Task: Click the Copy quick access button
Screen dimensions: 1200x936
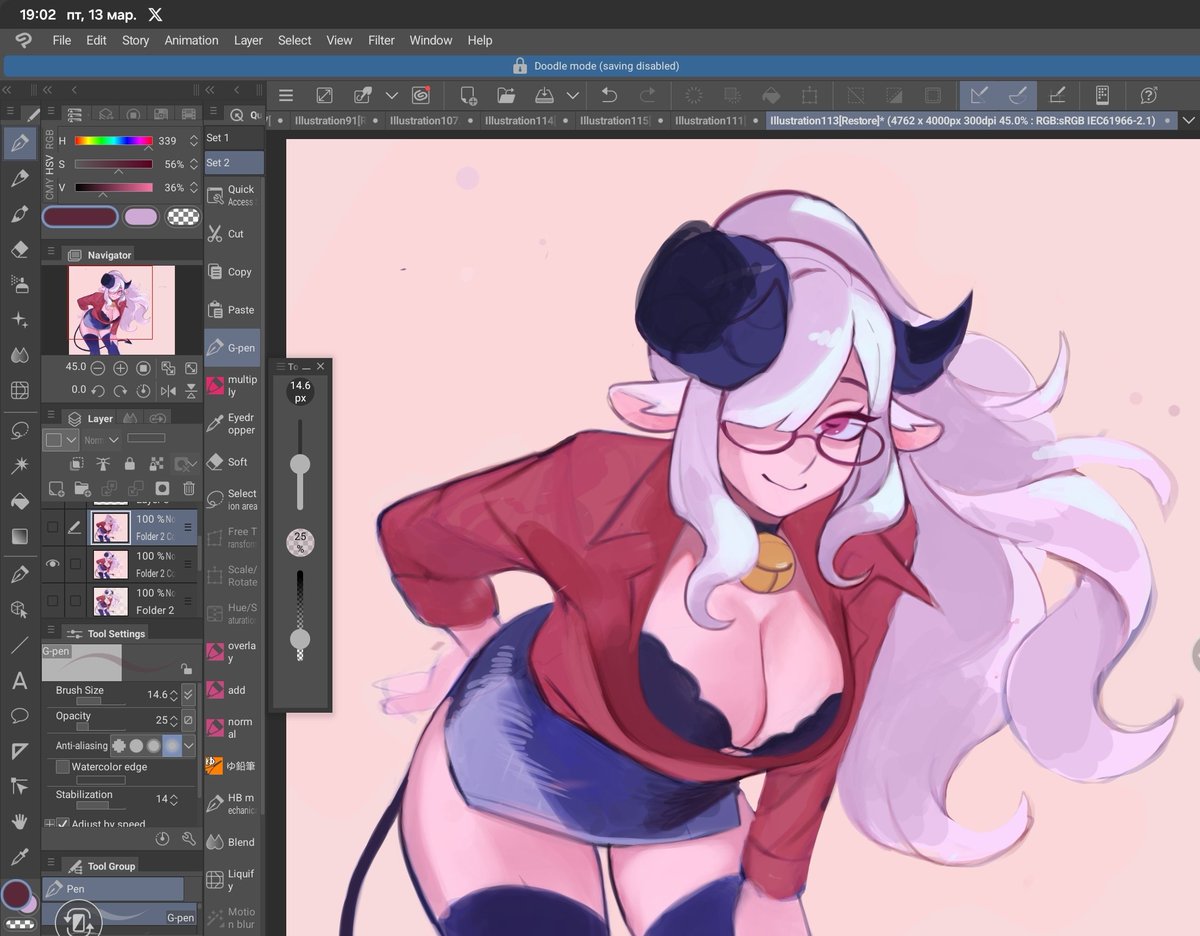Action: [233, 272]
